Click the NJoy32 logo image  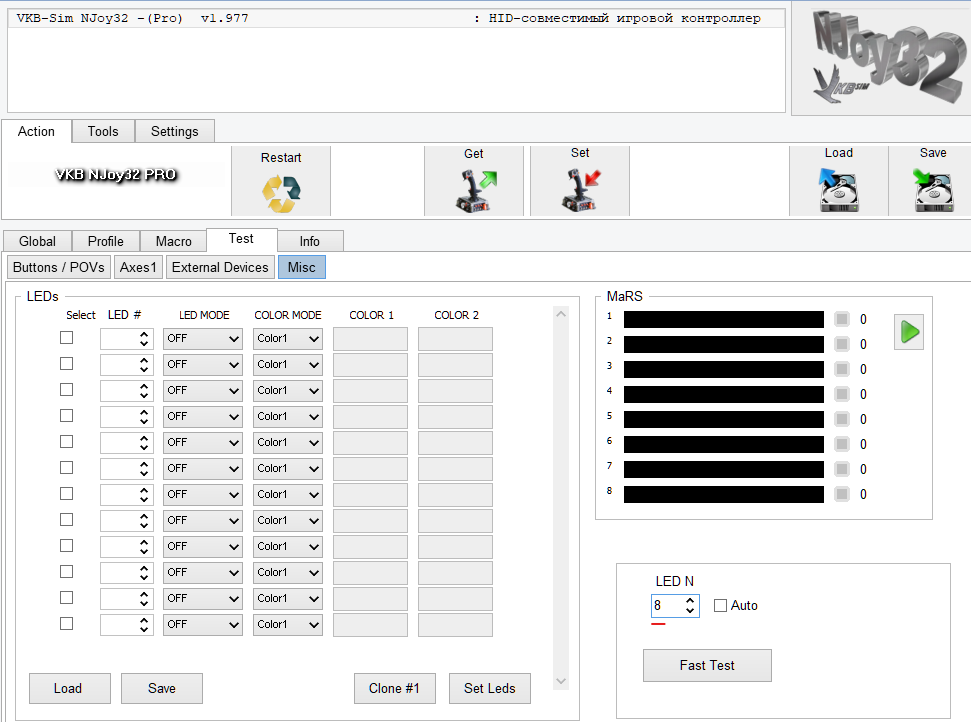point(887,57)
